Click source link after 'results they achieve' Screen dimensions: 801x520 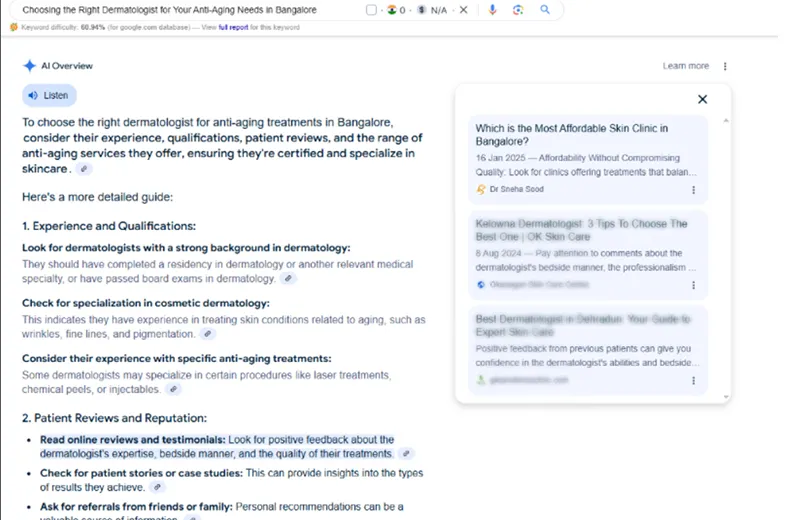pos(157,487)
